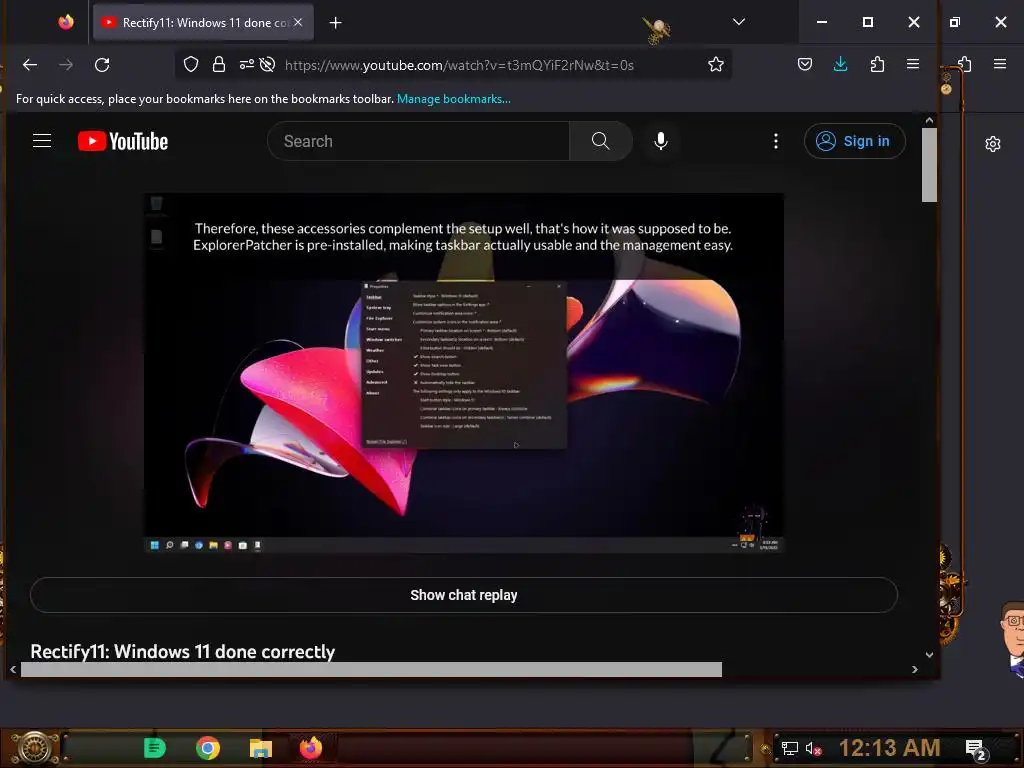The width and height of the screenshot is (1024, 768).
Task: Click the Rectify11: Windows 11 done correctly title
Action: tap(183, 652)
